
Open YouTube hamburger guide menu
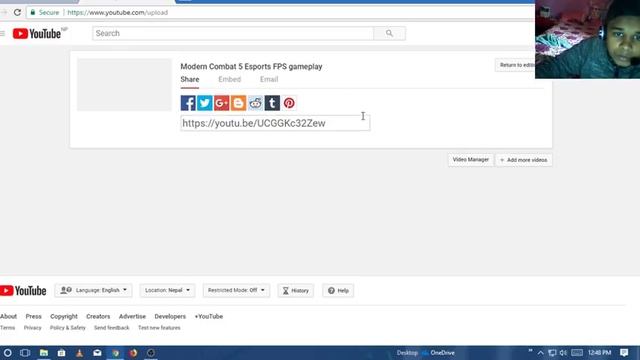click(x=2, y=33)
